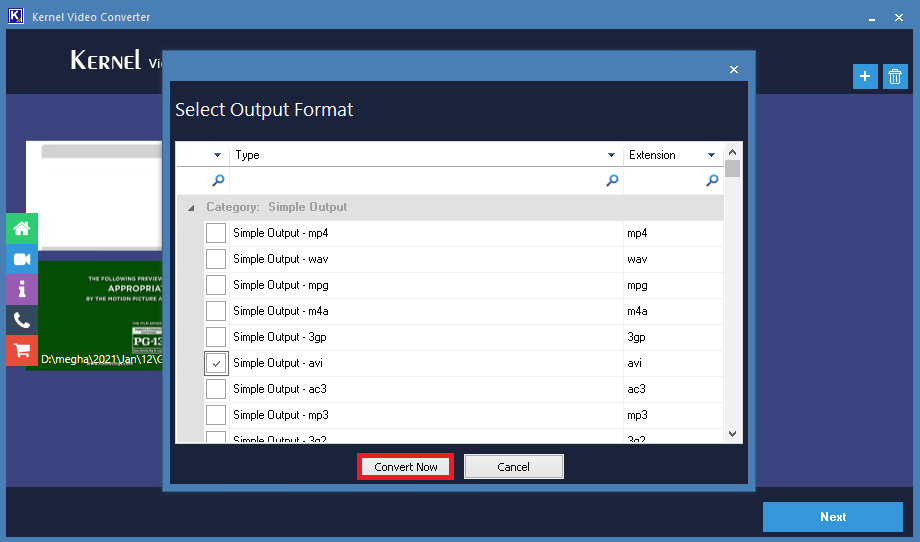Image resolution: width=920 pixels, height=542 pixels.
Task: Check the Simple Output - ac3 checkbox
Action: tap(216, 389)
